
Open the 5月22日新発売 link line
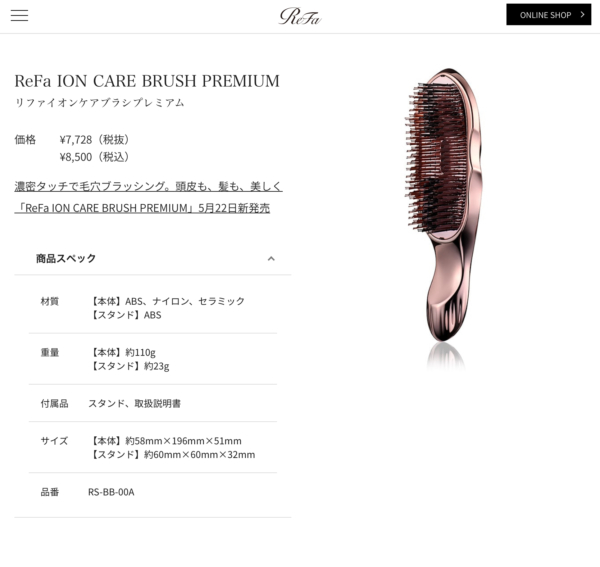coord(142,208)
